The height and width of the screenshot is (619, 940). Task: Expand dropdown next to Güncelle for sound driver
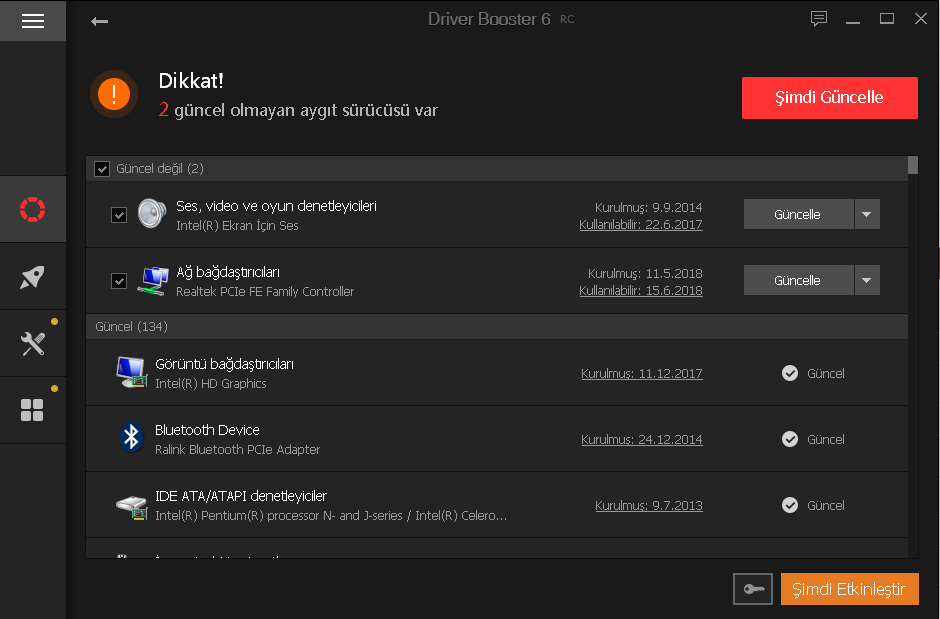coord(867,214)
